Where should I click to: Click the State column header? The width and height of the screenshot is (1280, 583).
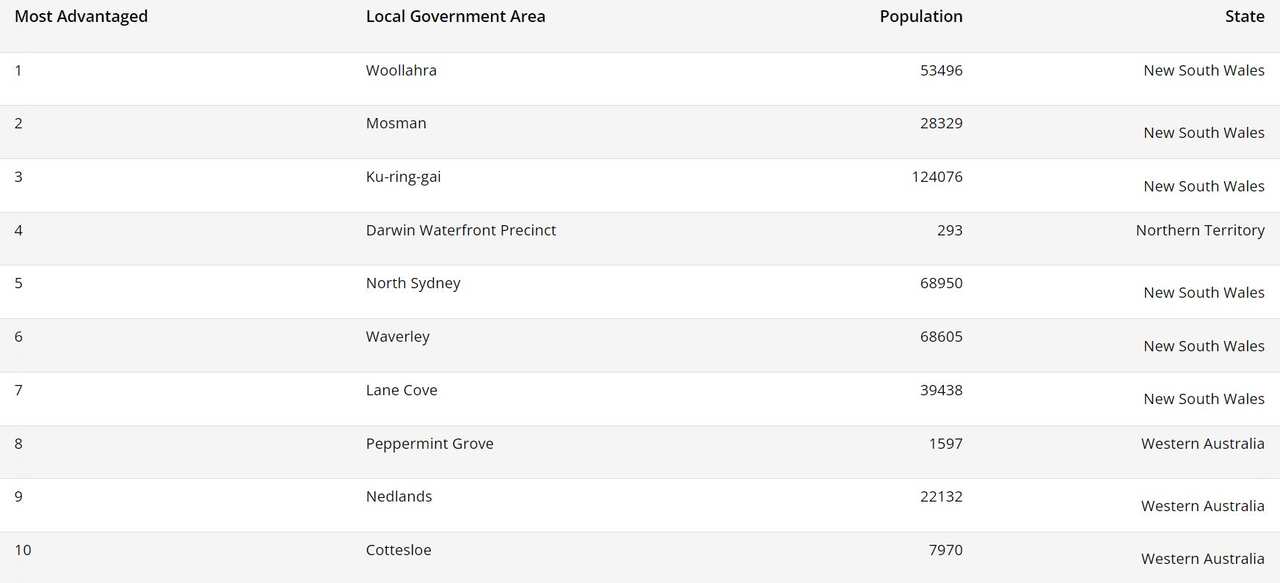point(1244,16)
